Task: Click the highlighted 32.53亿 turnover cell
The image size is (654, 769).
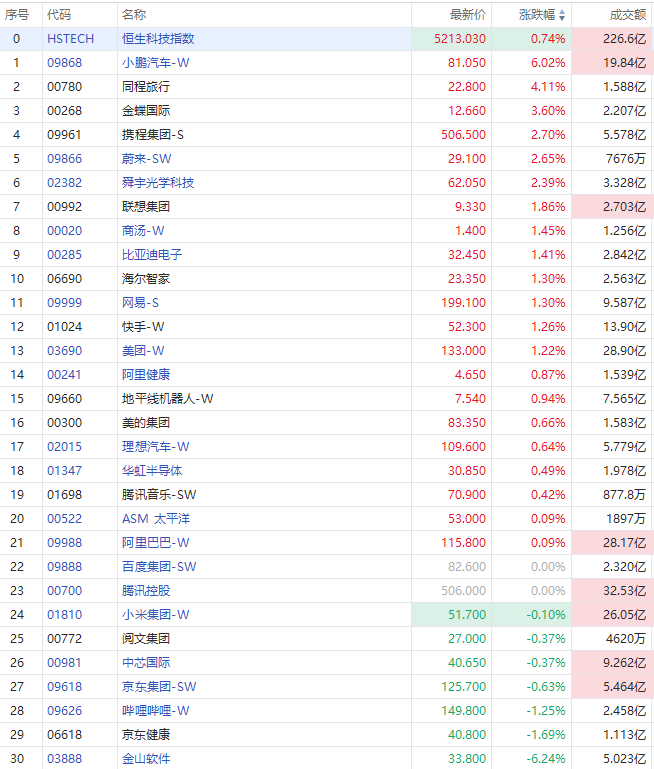Action: 614,591
